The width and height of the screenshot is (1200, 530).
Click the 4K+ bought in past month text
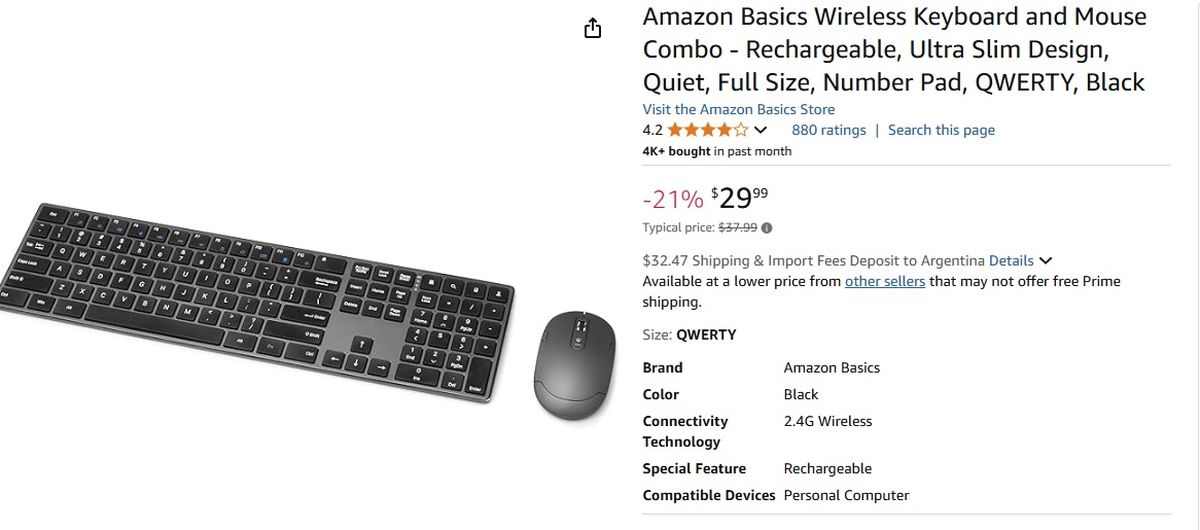coord(716,151)
